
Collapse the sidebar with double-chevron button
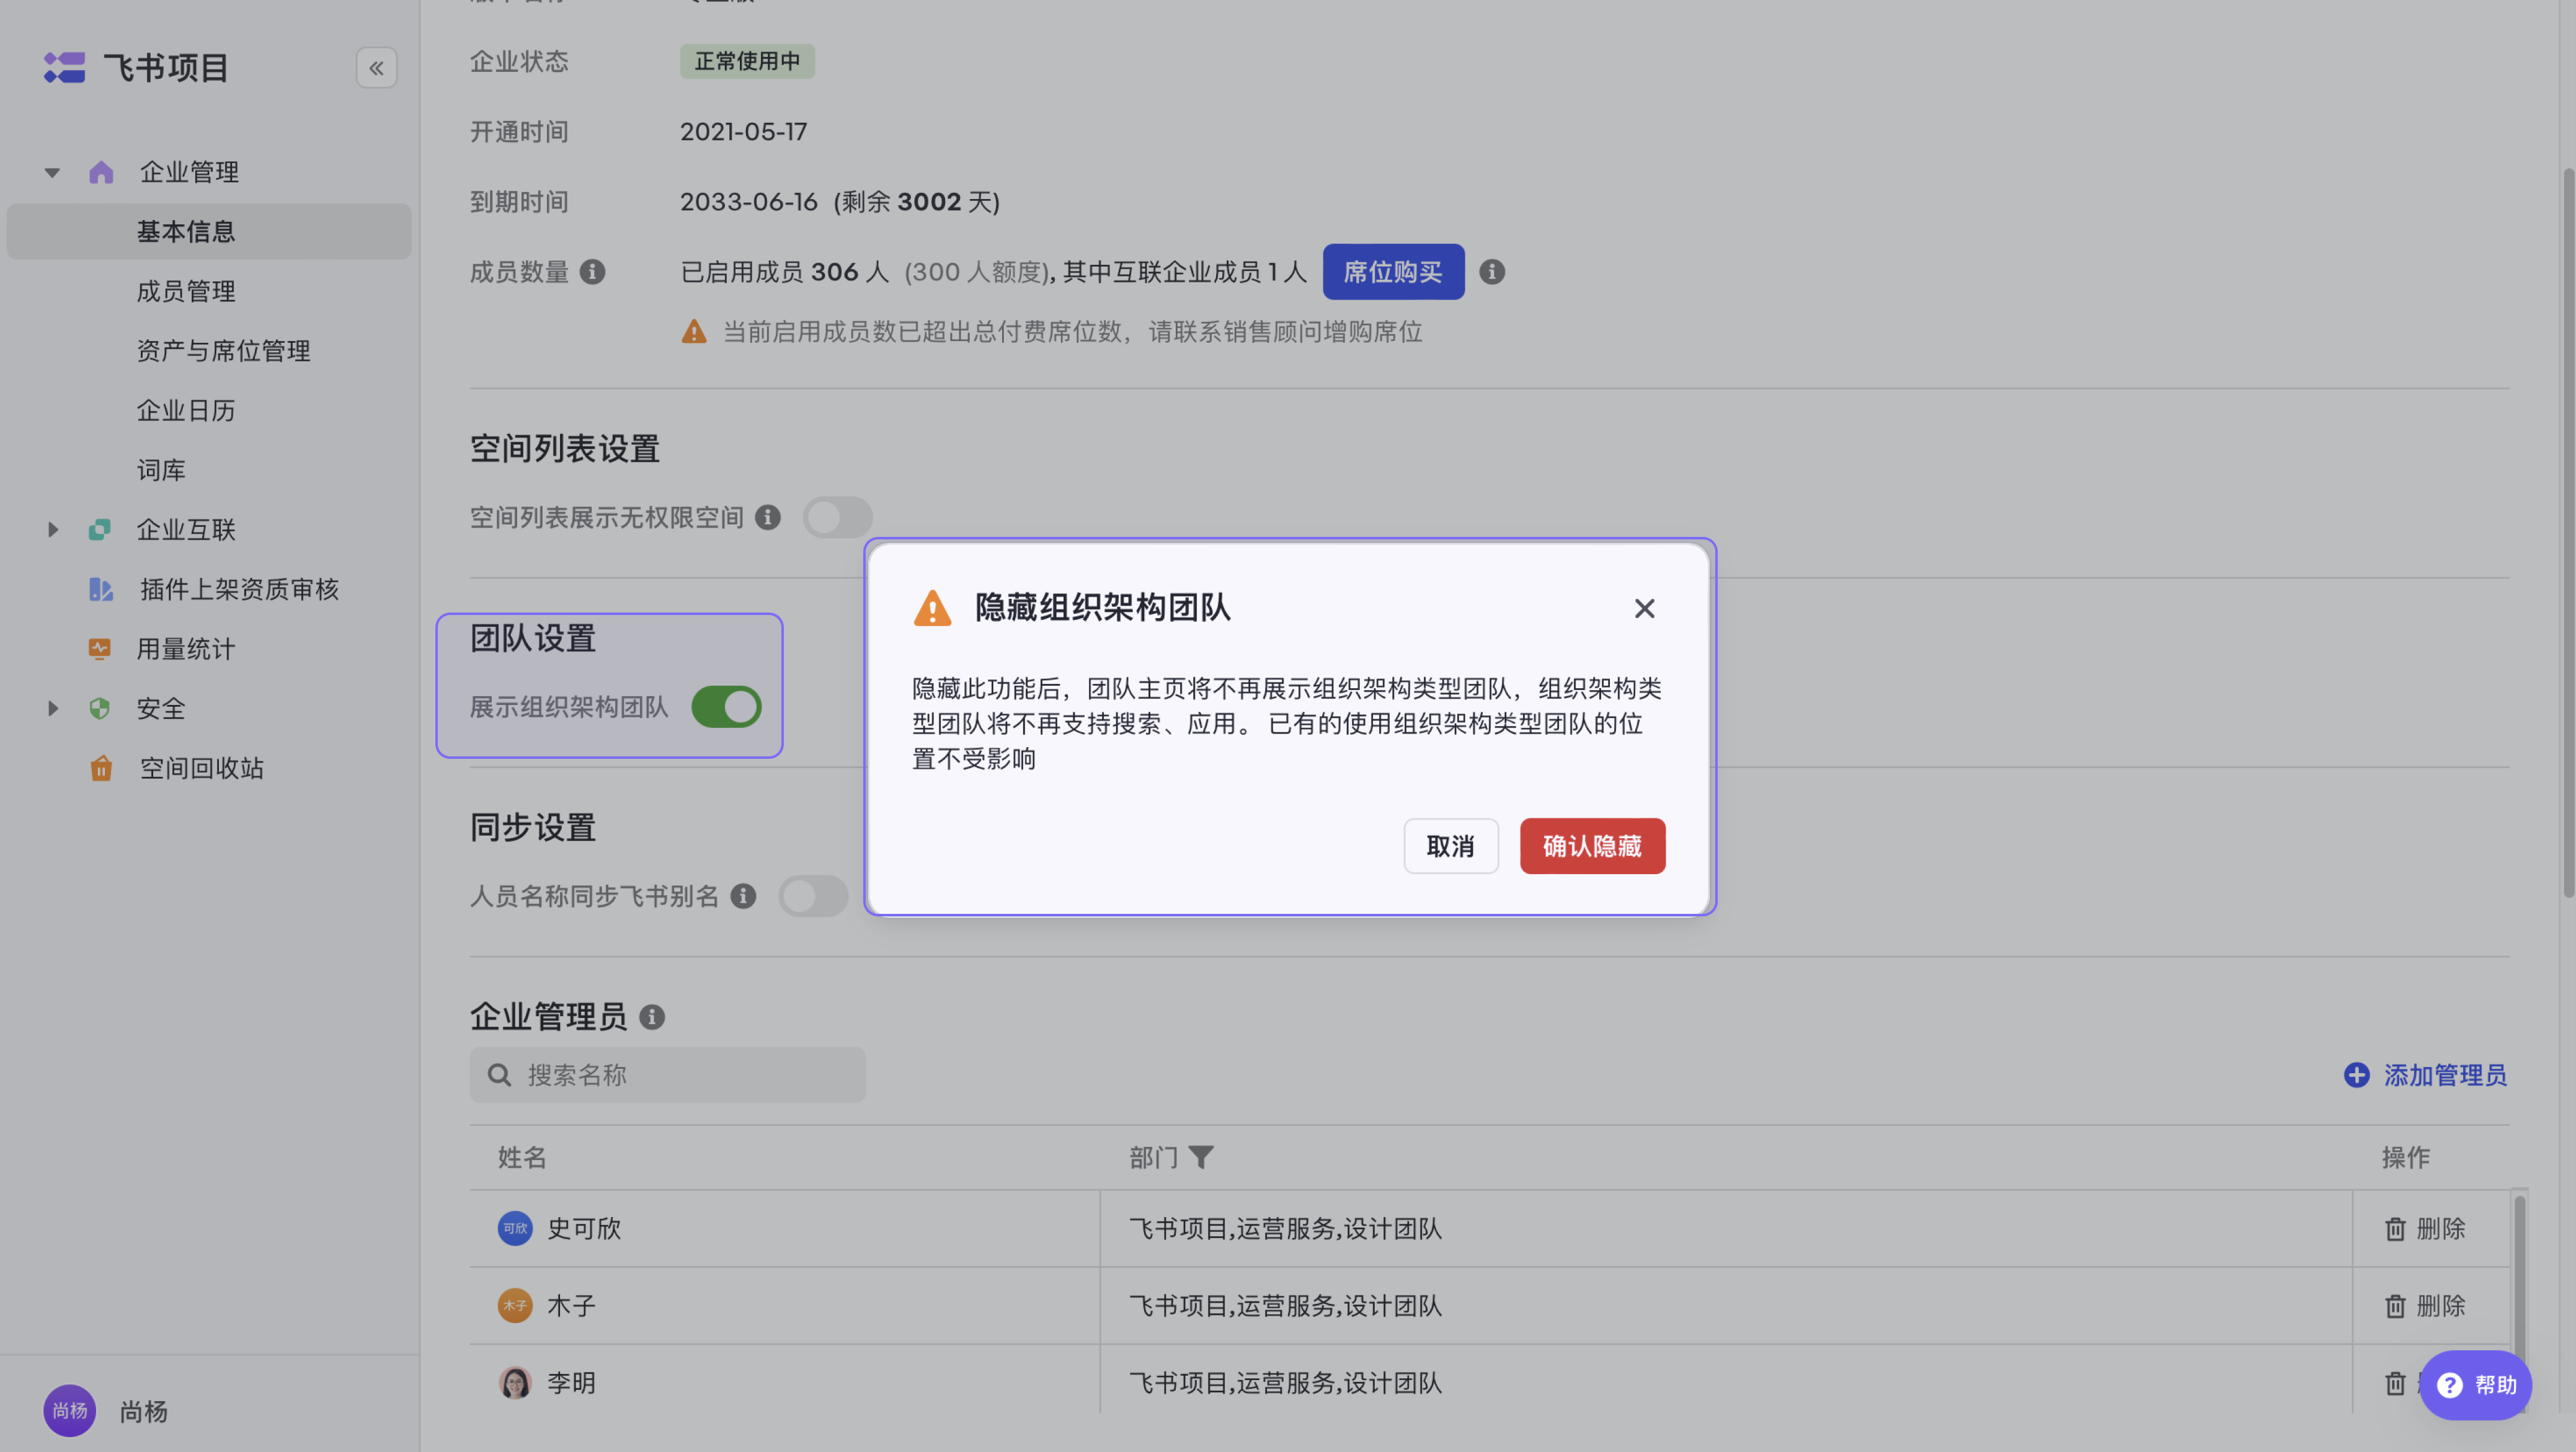click(x=376, y=68)
